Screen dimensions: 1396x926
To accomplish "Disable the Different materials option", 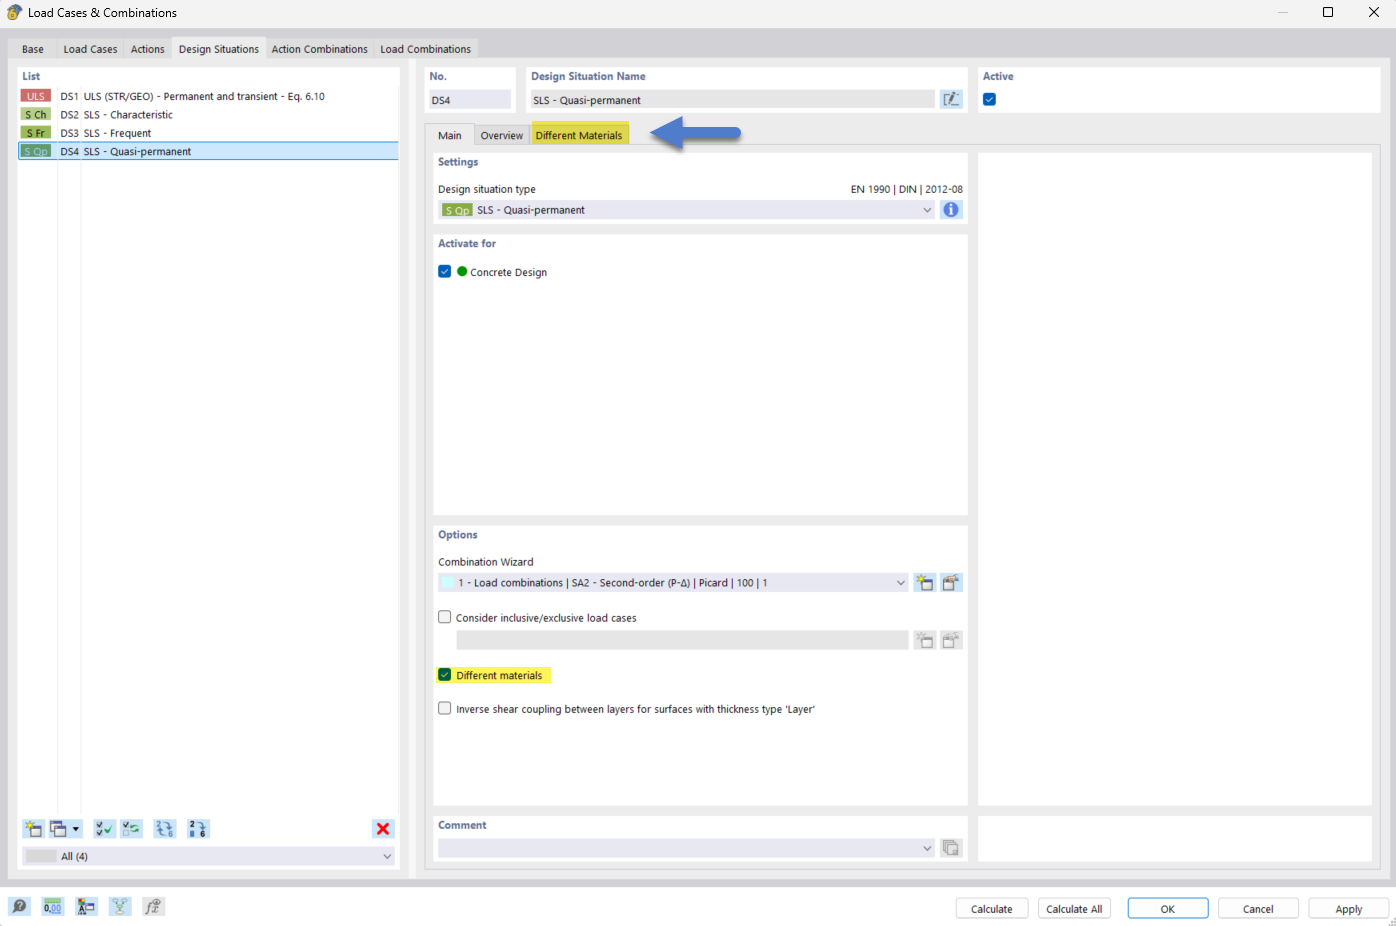I will [x=444, y=674].
